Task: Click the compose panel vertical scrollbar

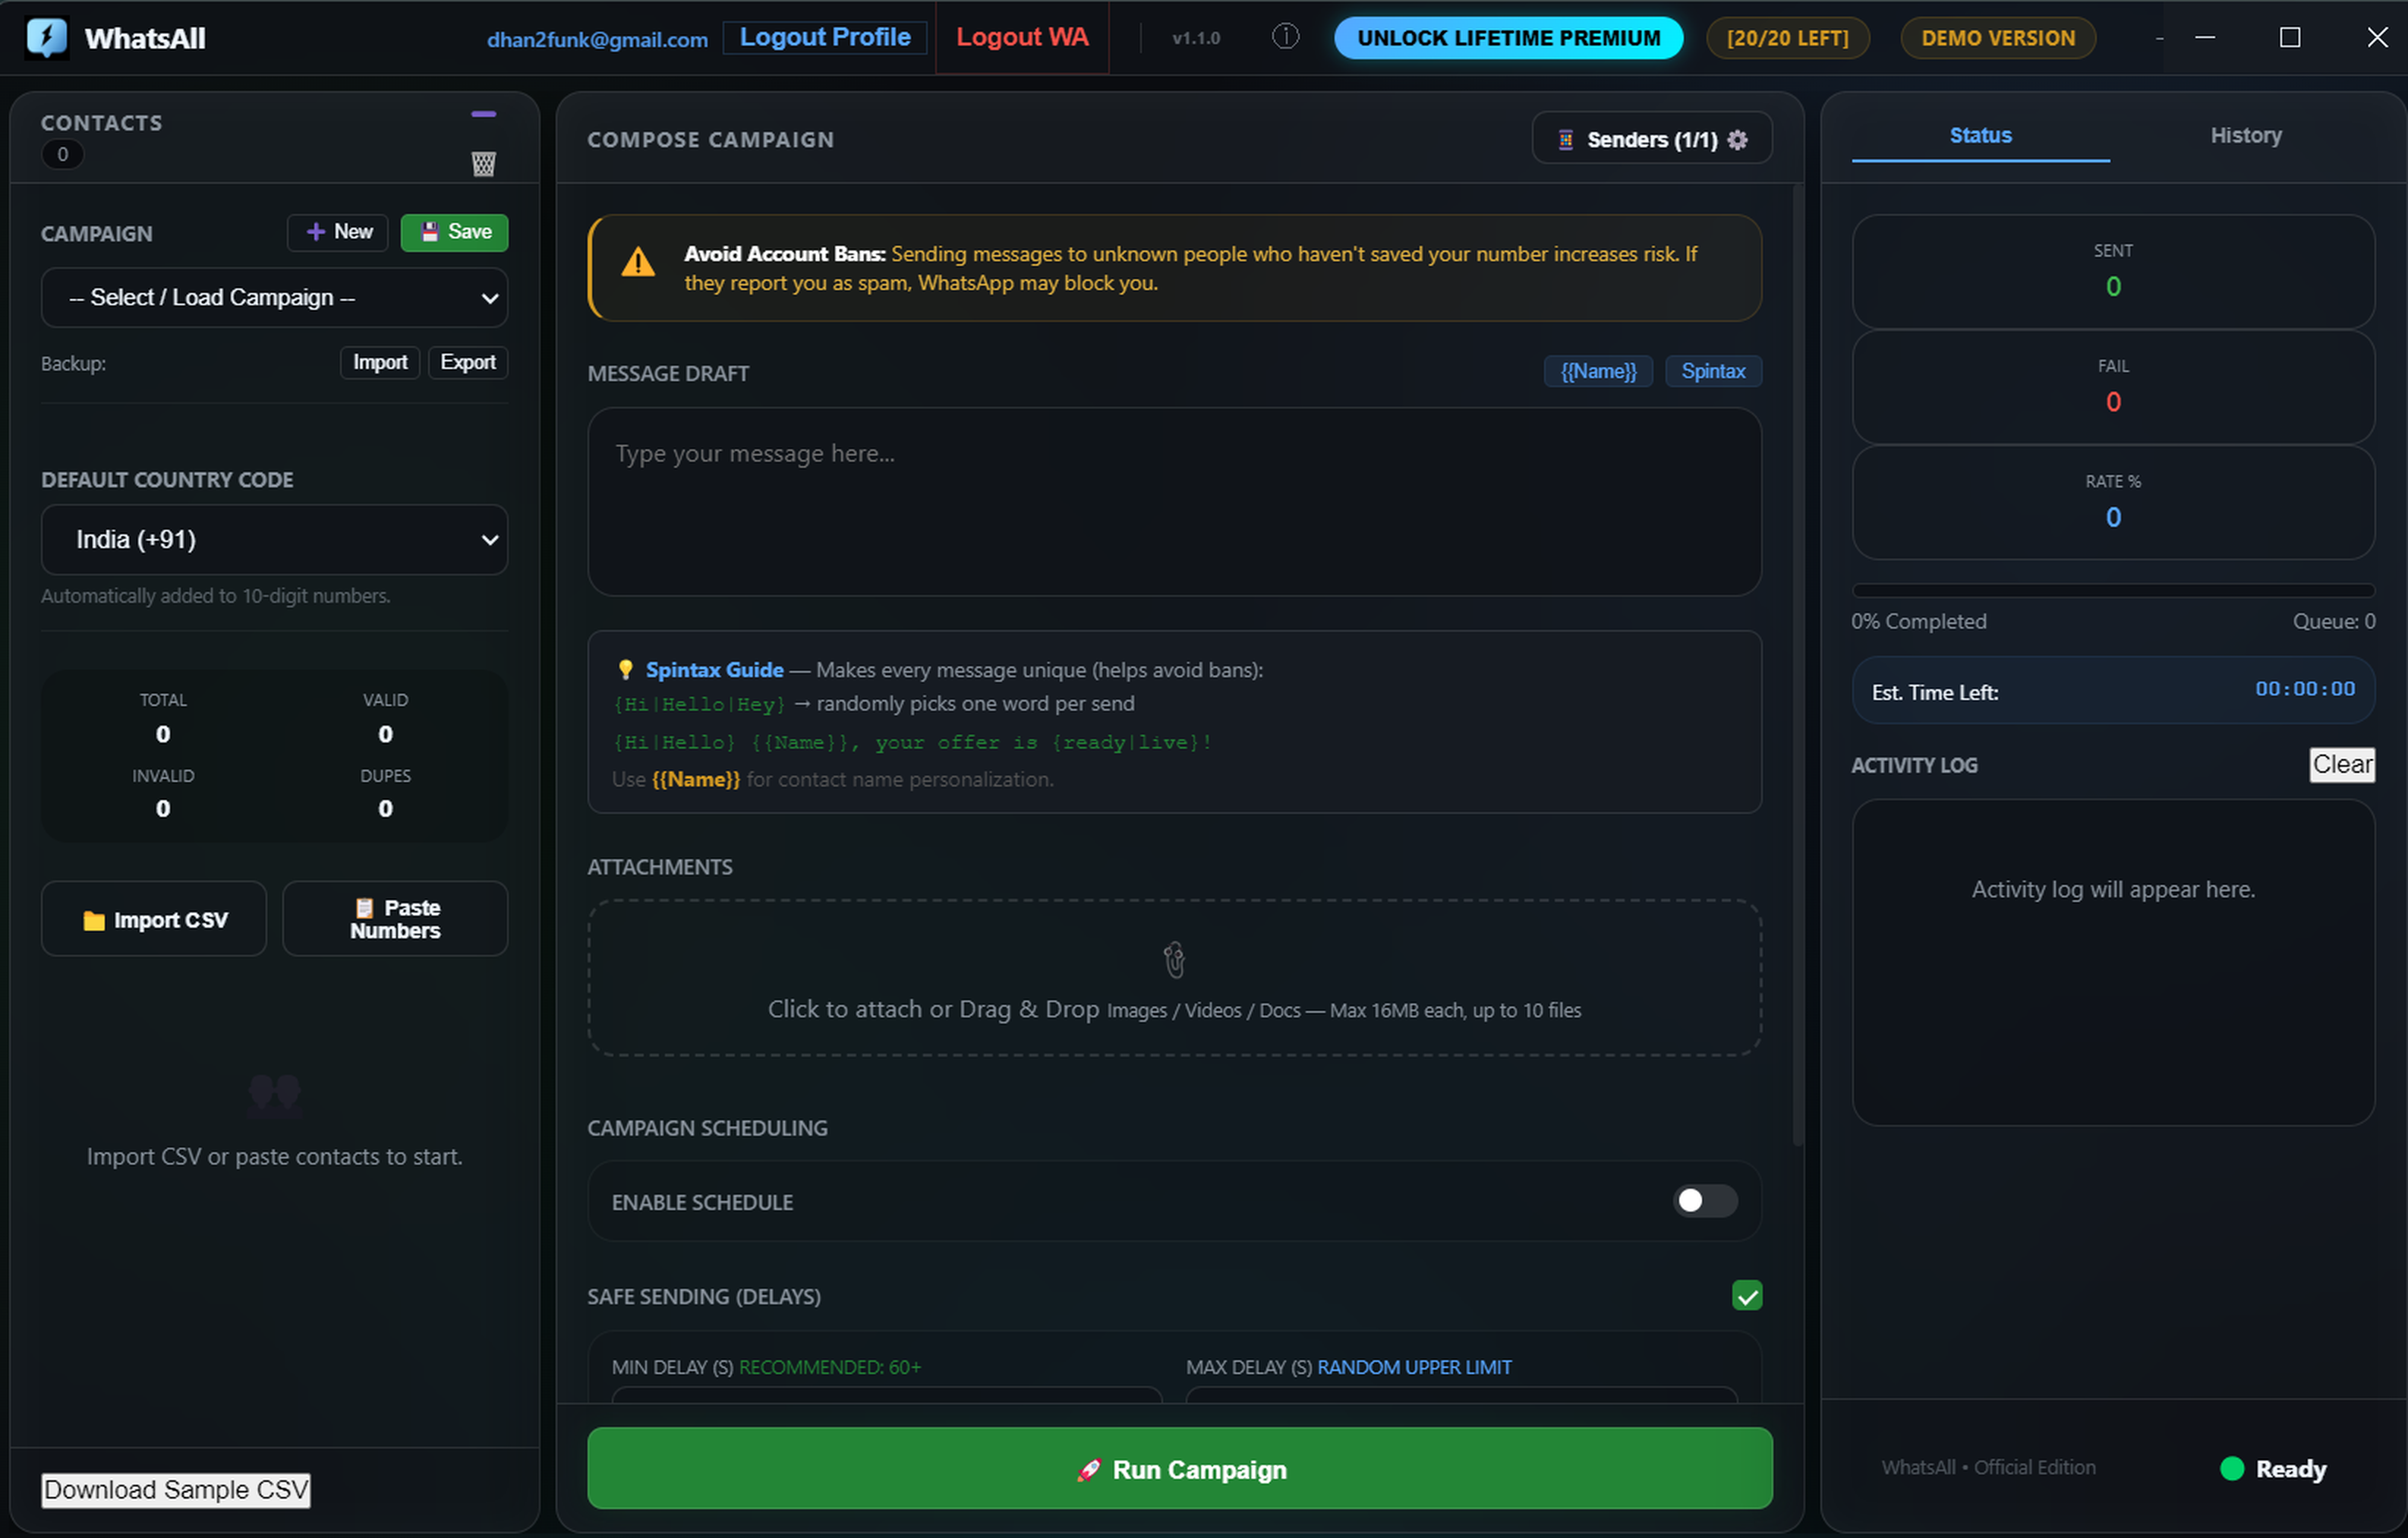Action: pos(1797,665)
